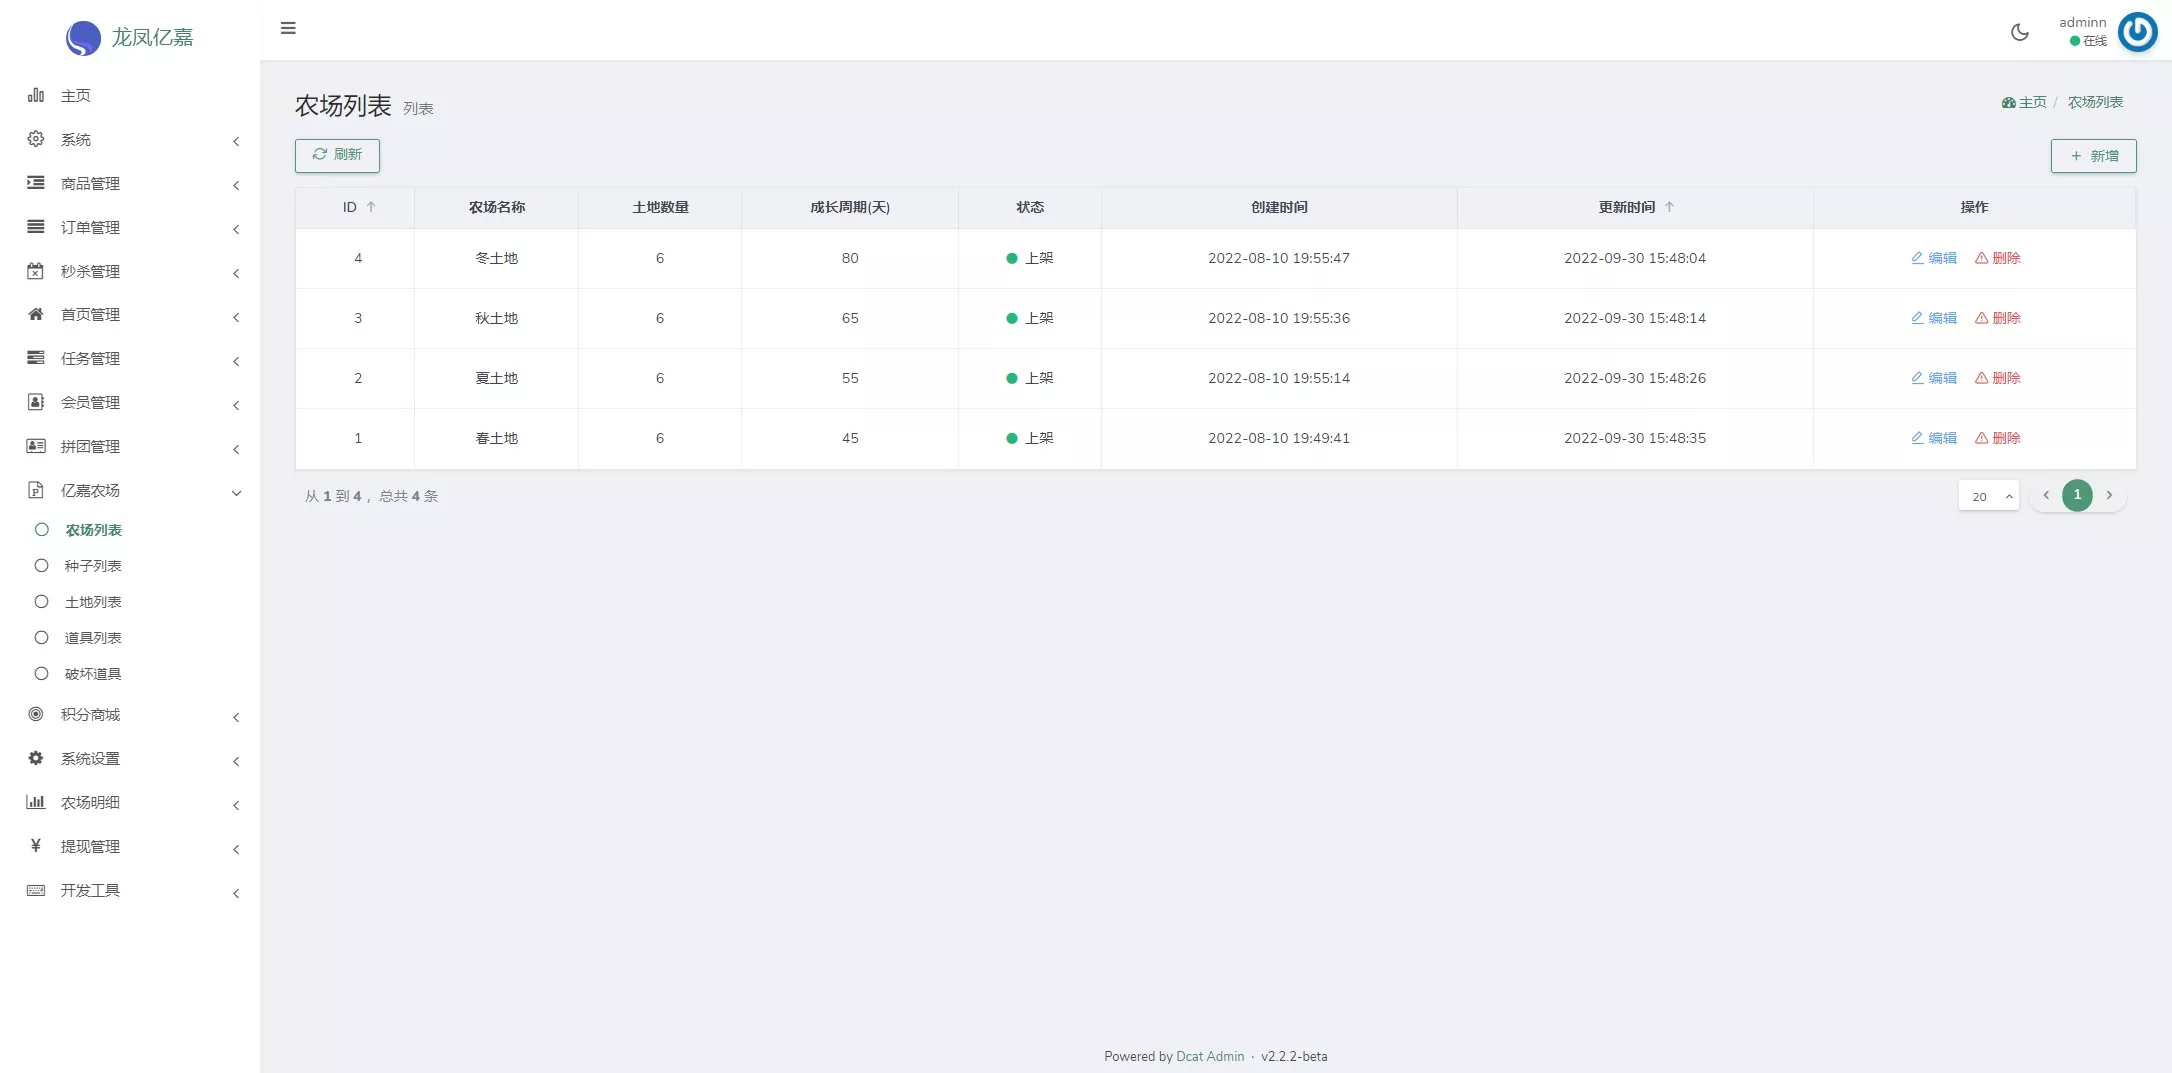Collapse the 亿嘉农场 menu
The width and height of the screenshot is (2172, 1073).
click(x=90, y=491)
